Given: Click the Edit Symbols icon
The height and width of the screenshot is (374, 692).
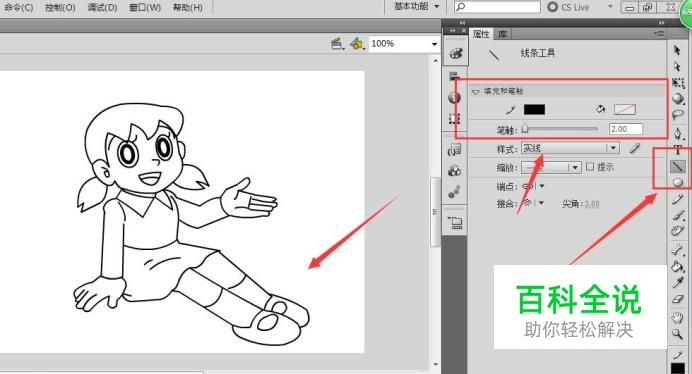Looking at the screenshot, I should pos(357,44).
